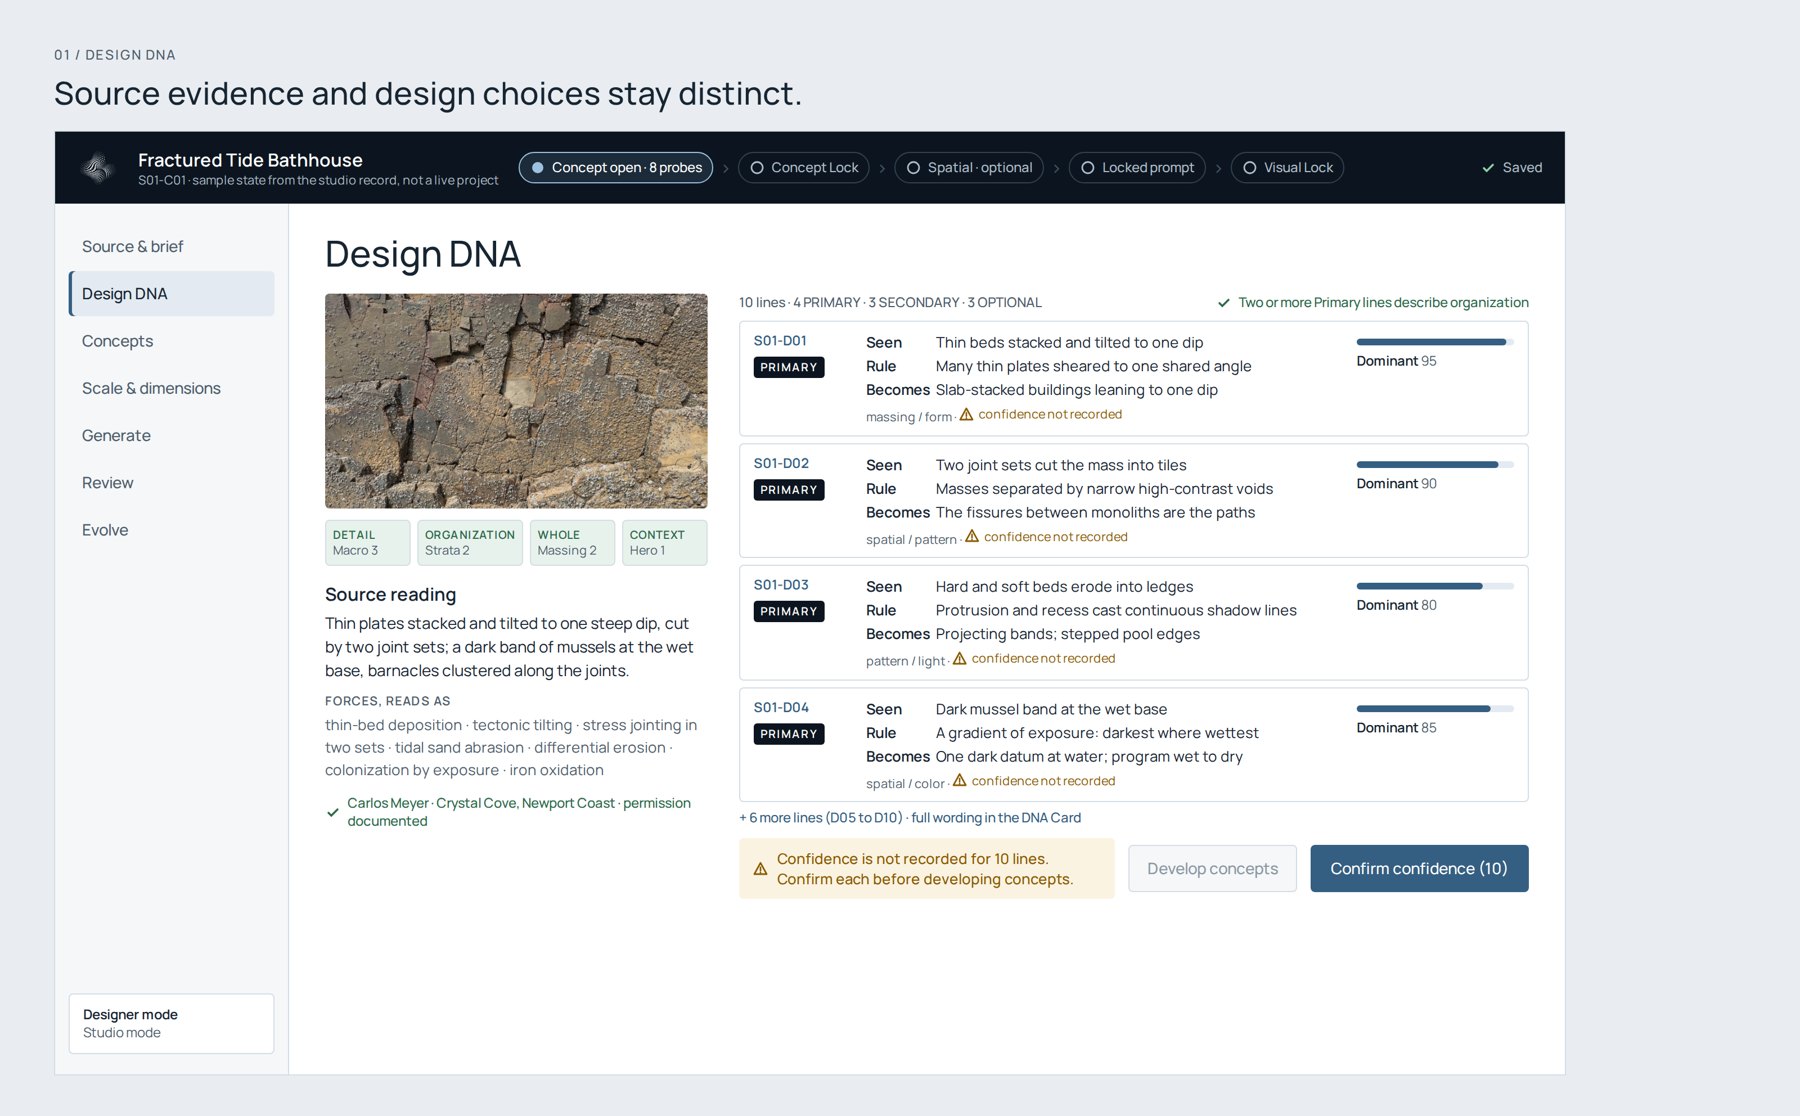Select the Concept open · 8 probes step
The height and width of the screenshot is (1116, 1800).
[616, 168]
